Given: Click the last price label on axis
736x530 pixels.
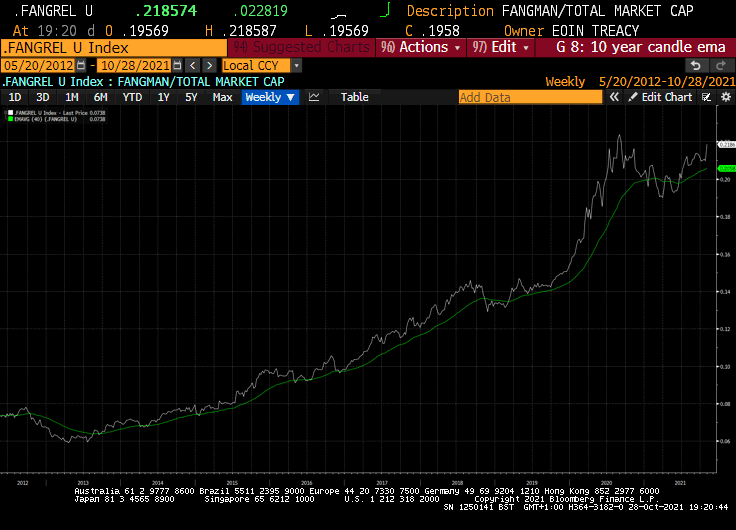Looking at the screenshot, I should tap(727, 145).
